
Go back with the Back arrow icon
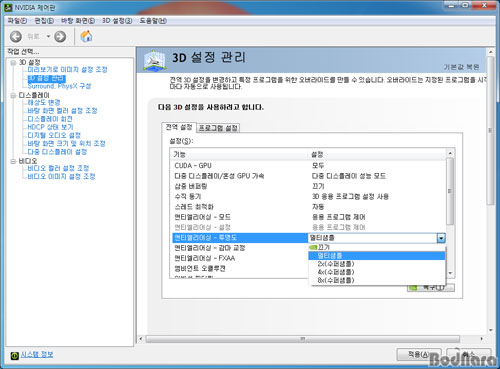16,36
